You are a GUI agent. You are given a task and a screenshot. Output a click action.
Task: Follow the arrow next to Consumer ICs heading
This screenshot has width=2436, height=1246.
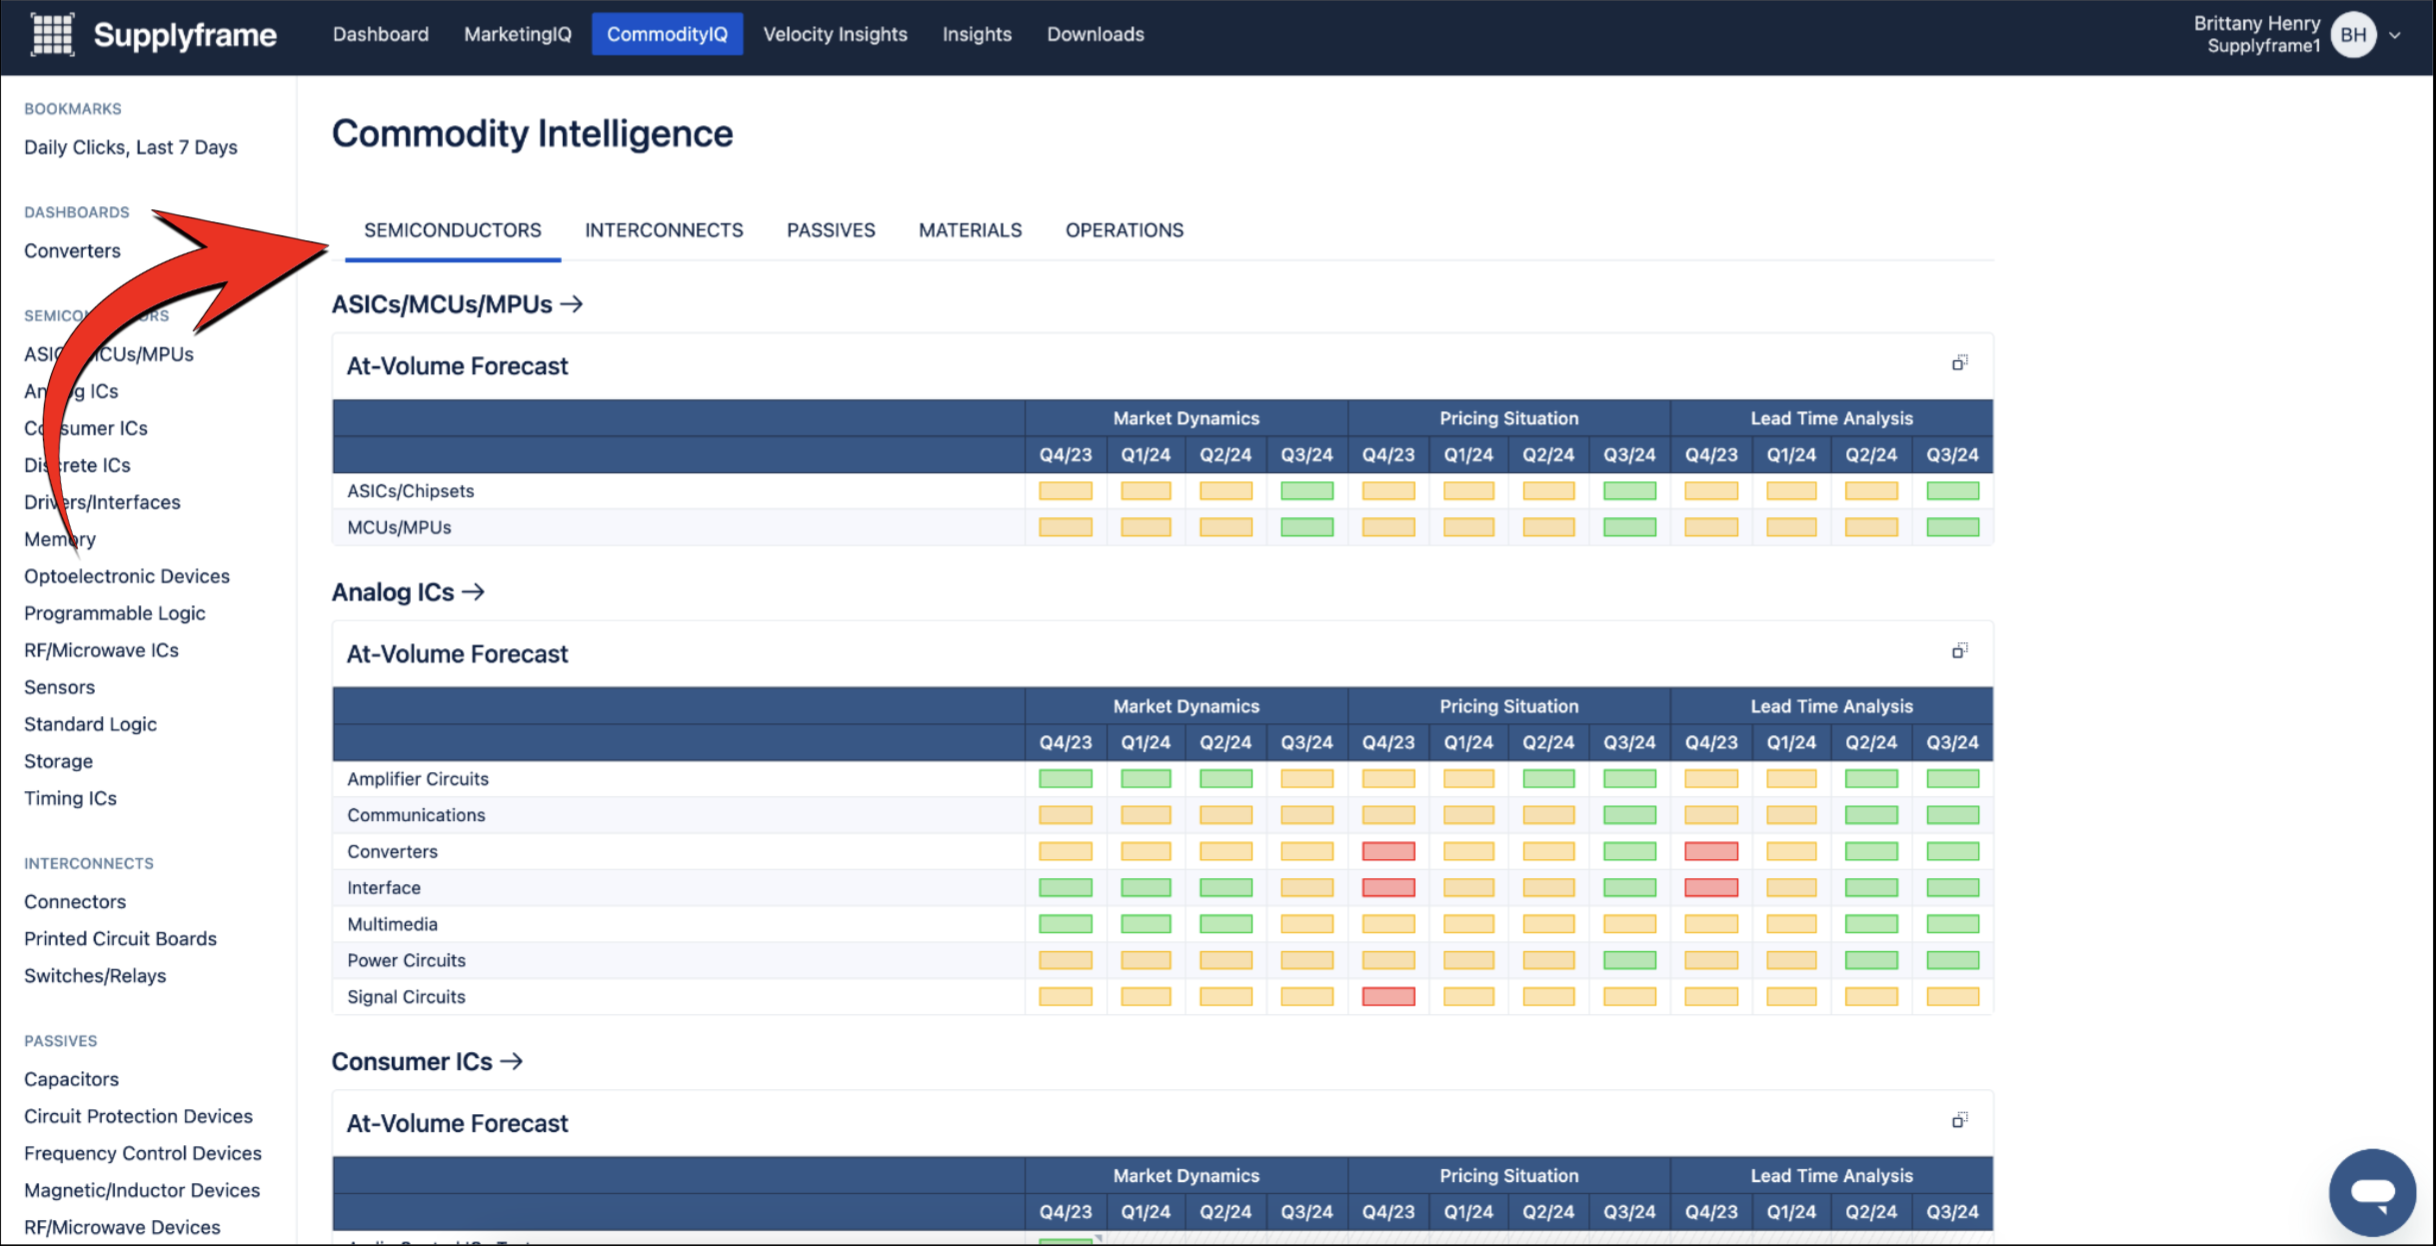point(512,1061)
